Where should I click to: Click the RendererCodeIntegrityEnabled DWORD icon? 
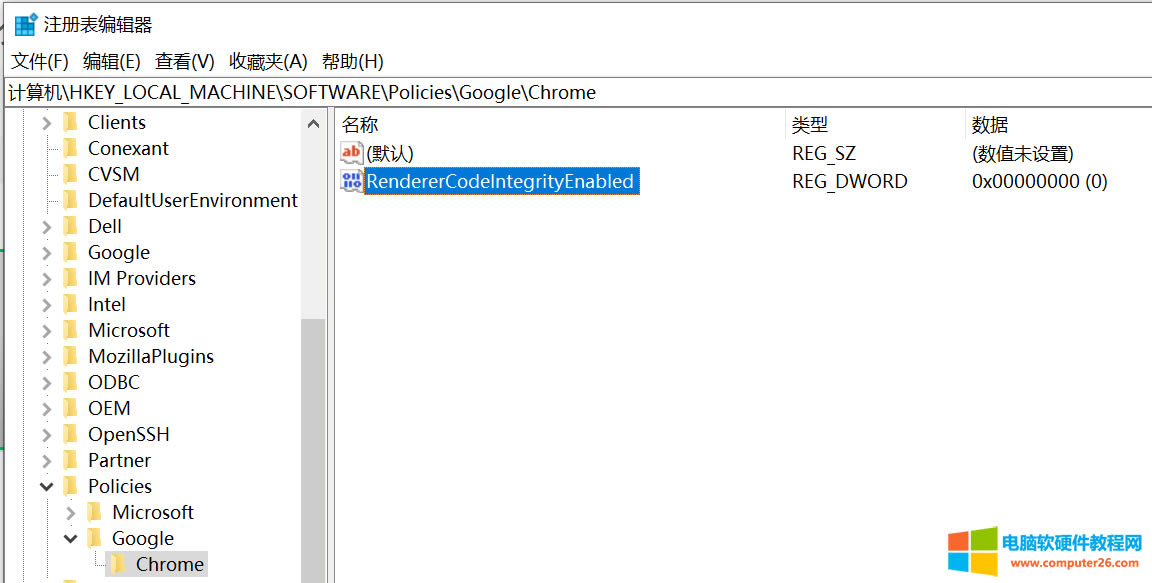tap(351, 181)
